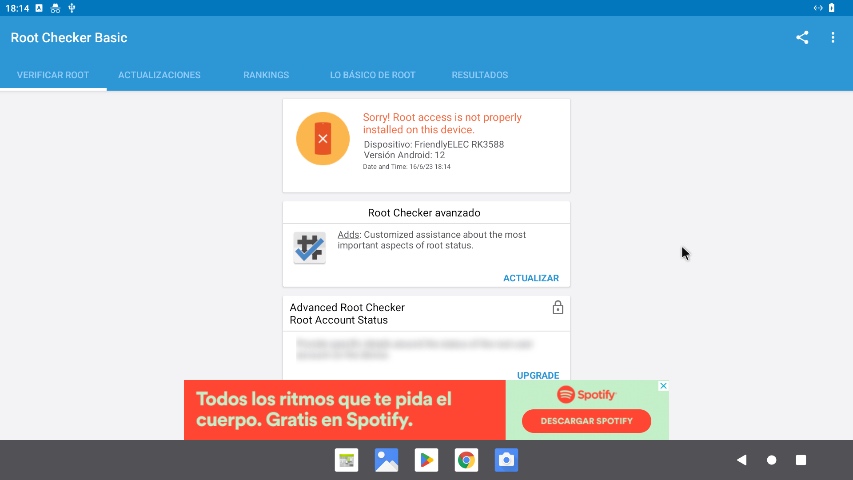Screen dimensions: 853x480
Task: Switch to the Verificar Root tab
Action: 53,75
